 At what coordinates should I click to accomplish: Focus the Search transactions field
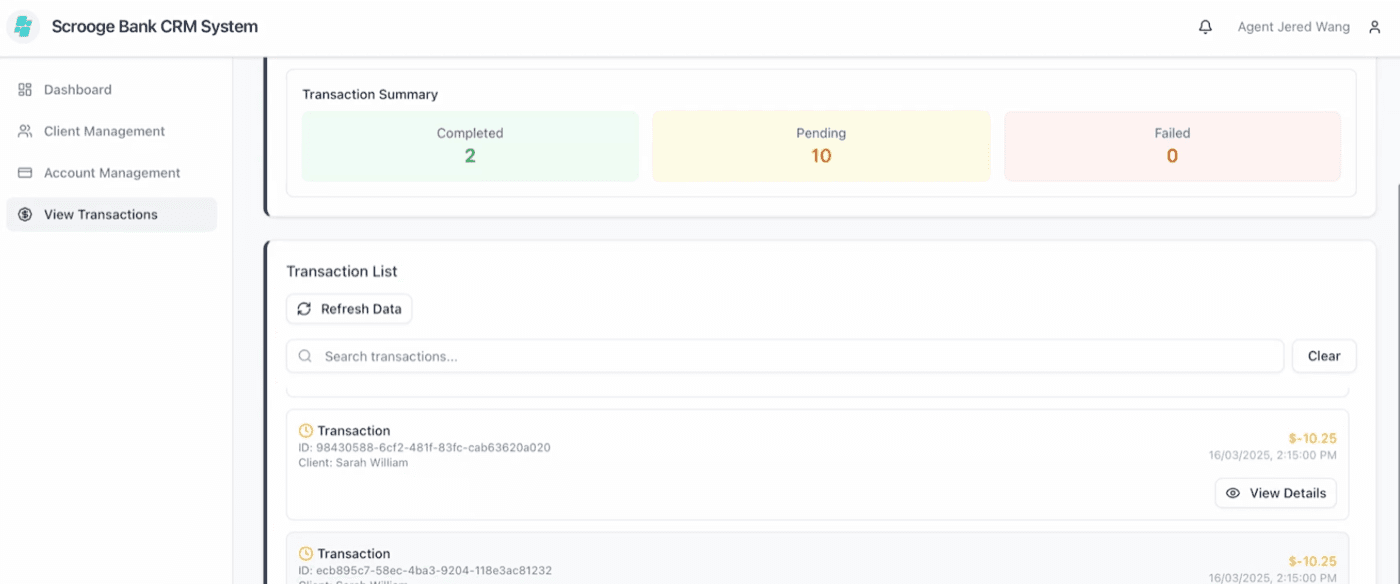click(785, 356)
